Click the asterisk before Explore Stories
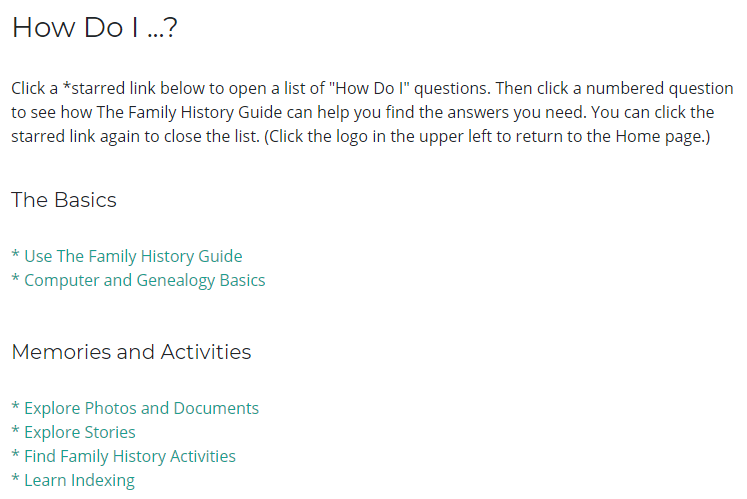The image size is (747, 499). [16, 432]
